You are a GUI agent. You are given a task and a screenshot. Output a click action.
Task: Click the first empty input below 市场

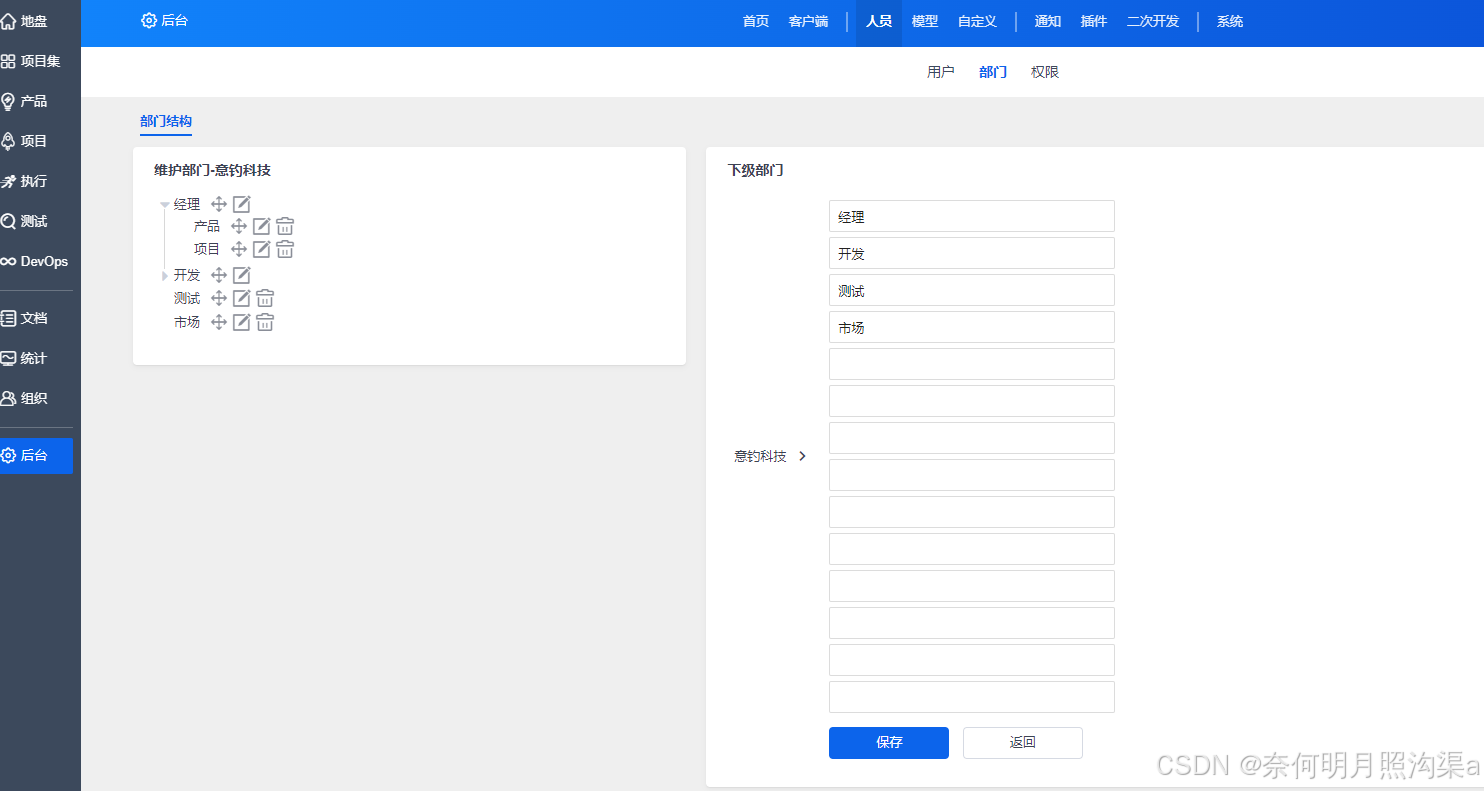click(x=972, y=364)
